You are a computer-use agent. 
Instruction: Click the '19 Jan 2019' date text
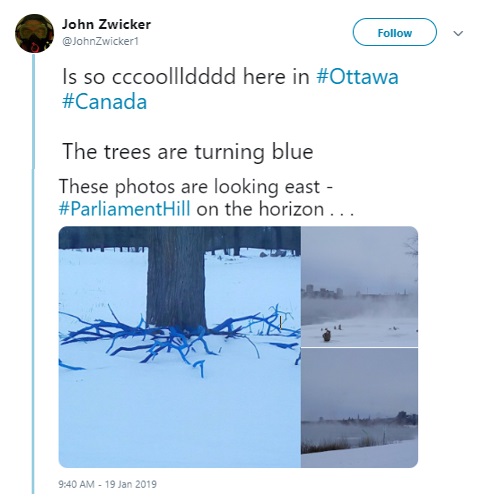point(131,484)
